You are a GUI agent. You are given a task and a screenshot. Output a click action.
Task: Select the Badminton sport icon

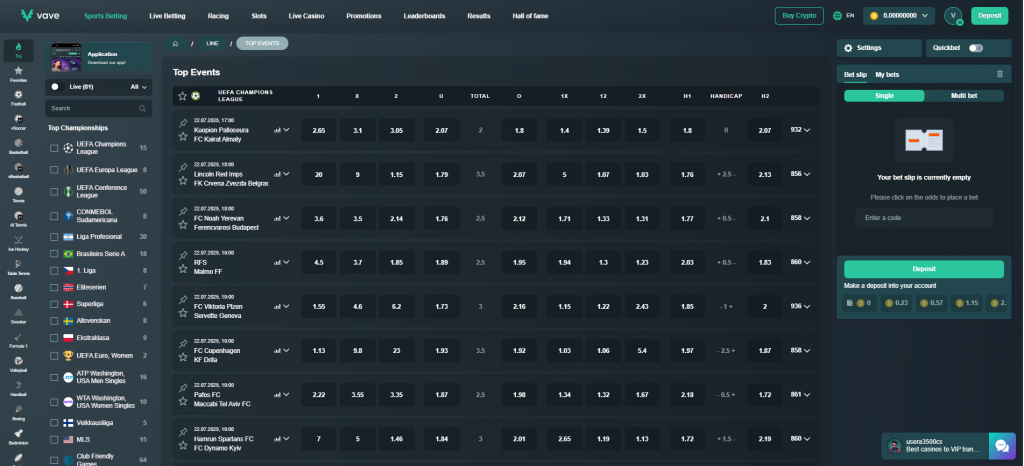(x=18, y=433)
